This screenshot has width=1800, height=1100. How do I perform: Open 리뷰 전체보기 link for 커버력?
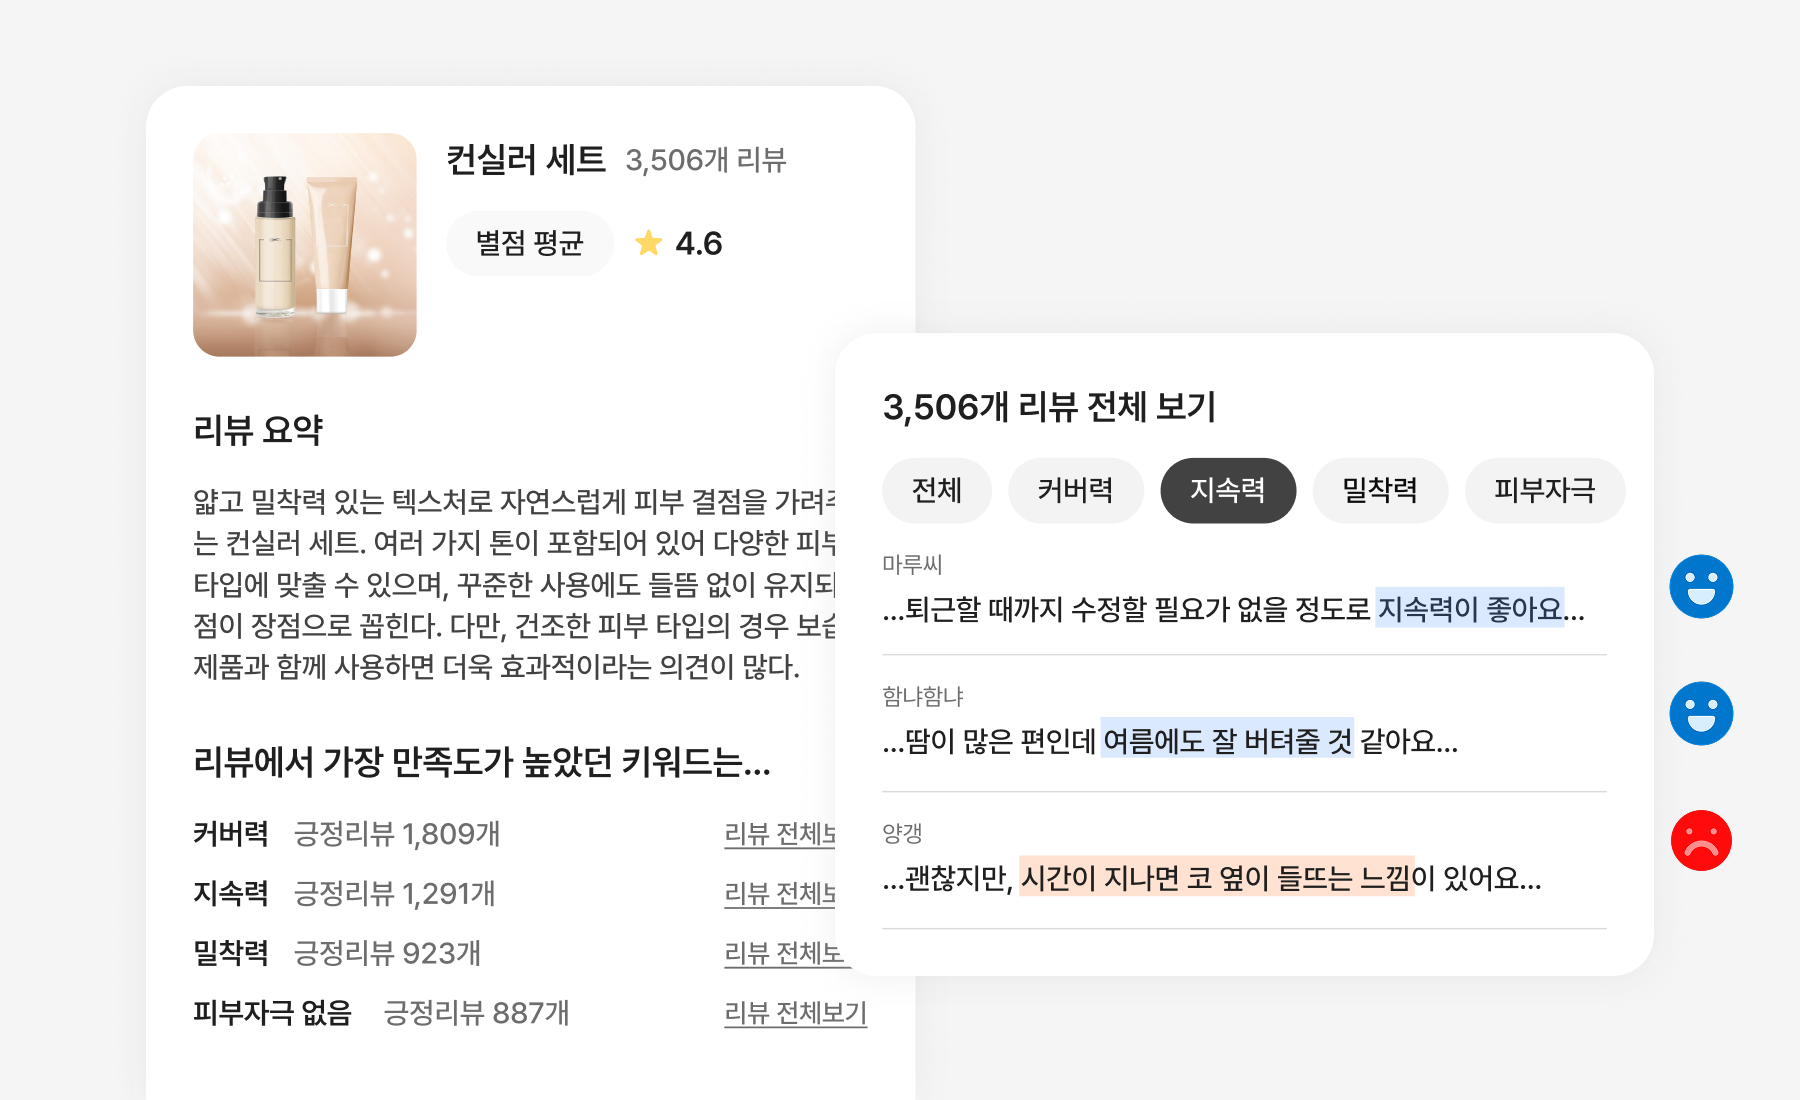coord(779,834)
